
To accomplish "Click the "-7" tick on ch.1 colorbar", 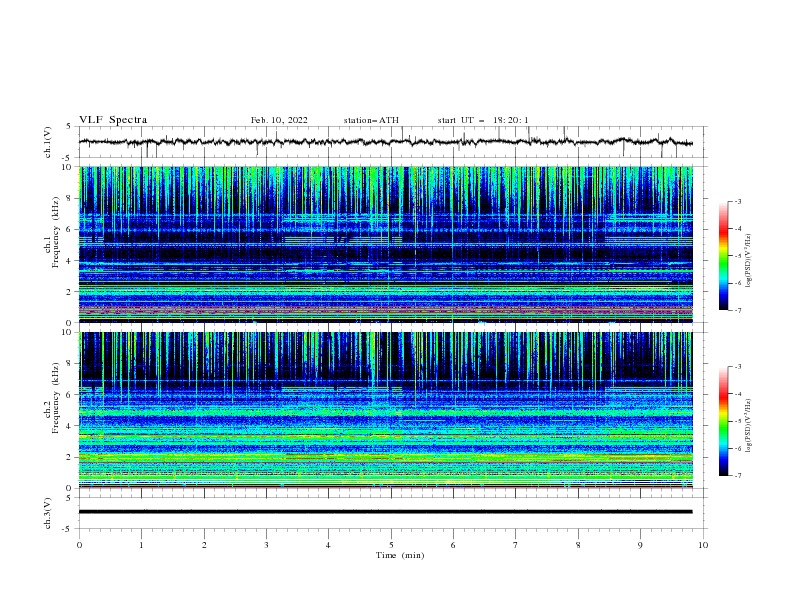I will [x=737, y=310].
